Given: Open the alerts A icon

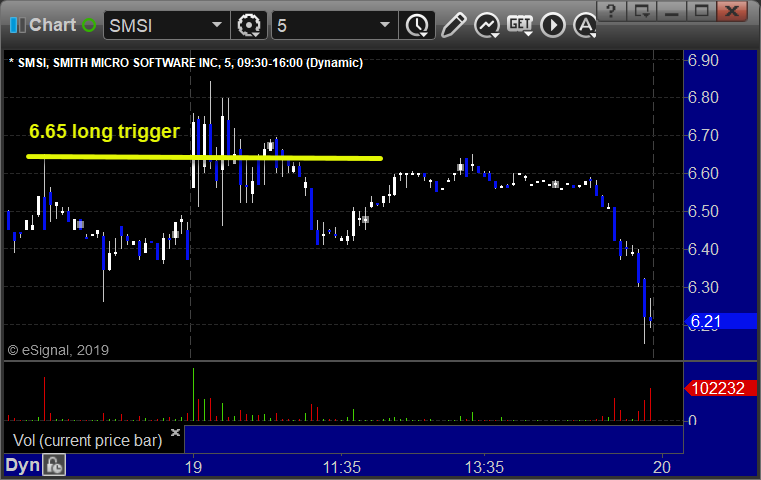Looking at the screenshot, I should pyautogui.click(x=585, y=25).
